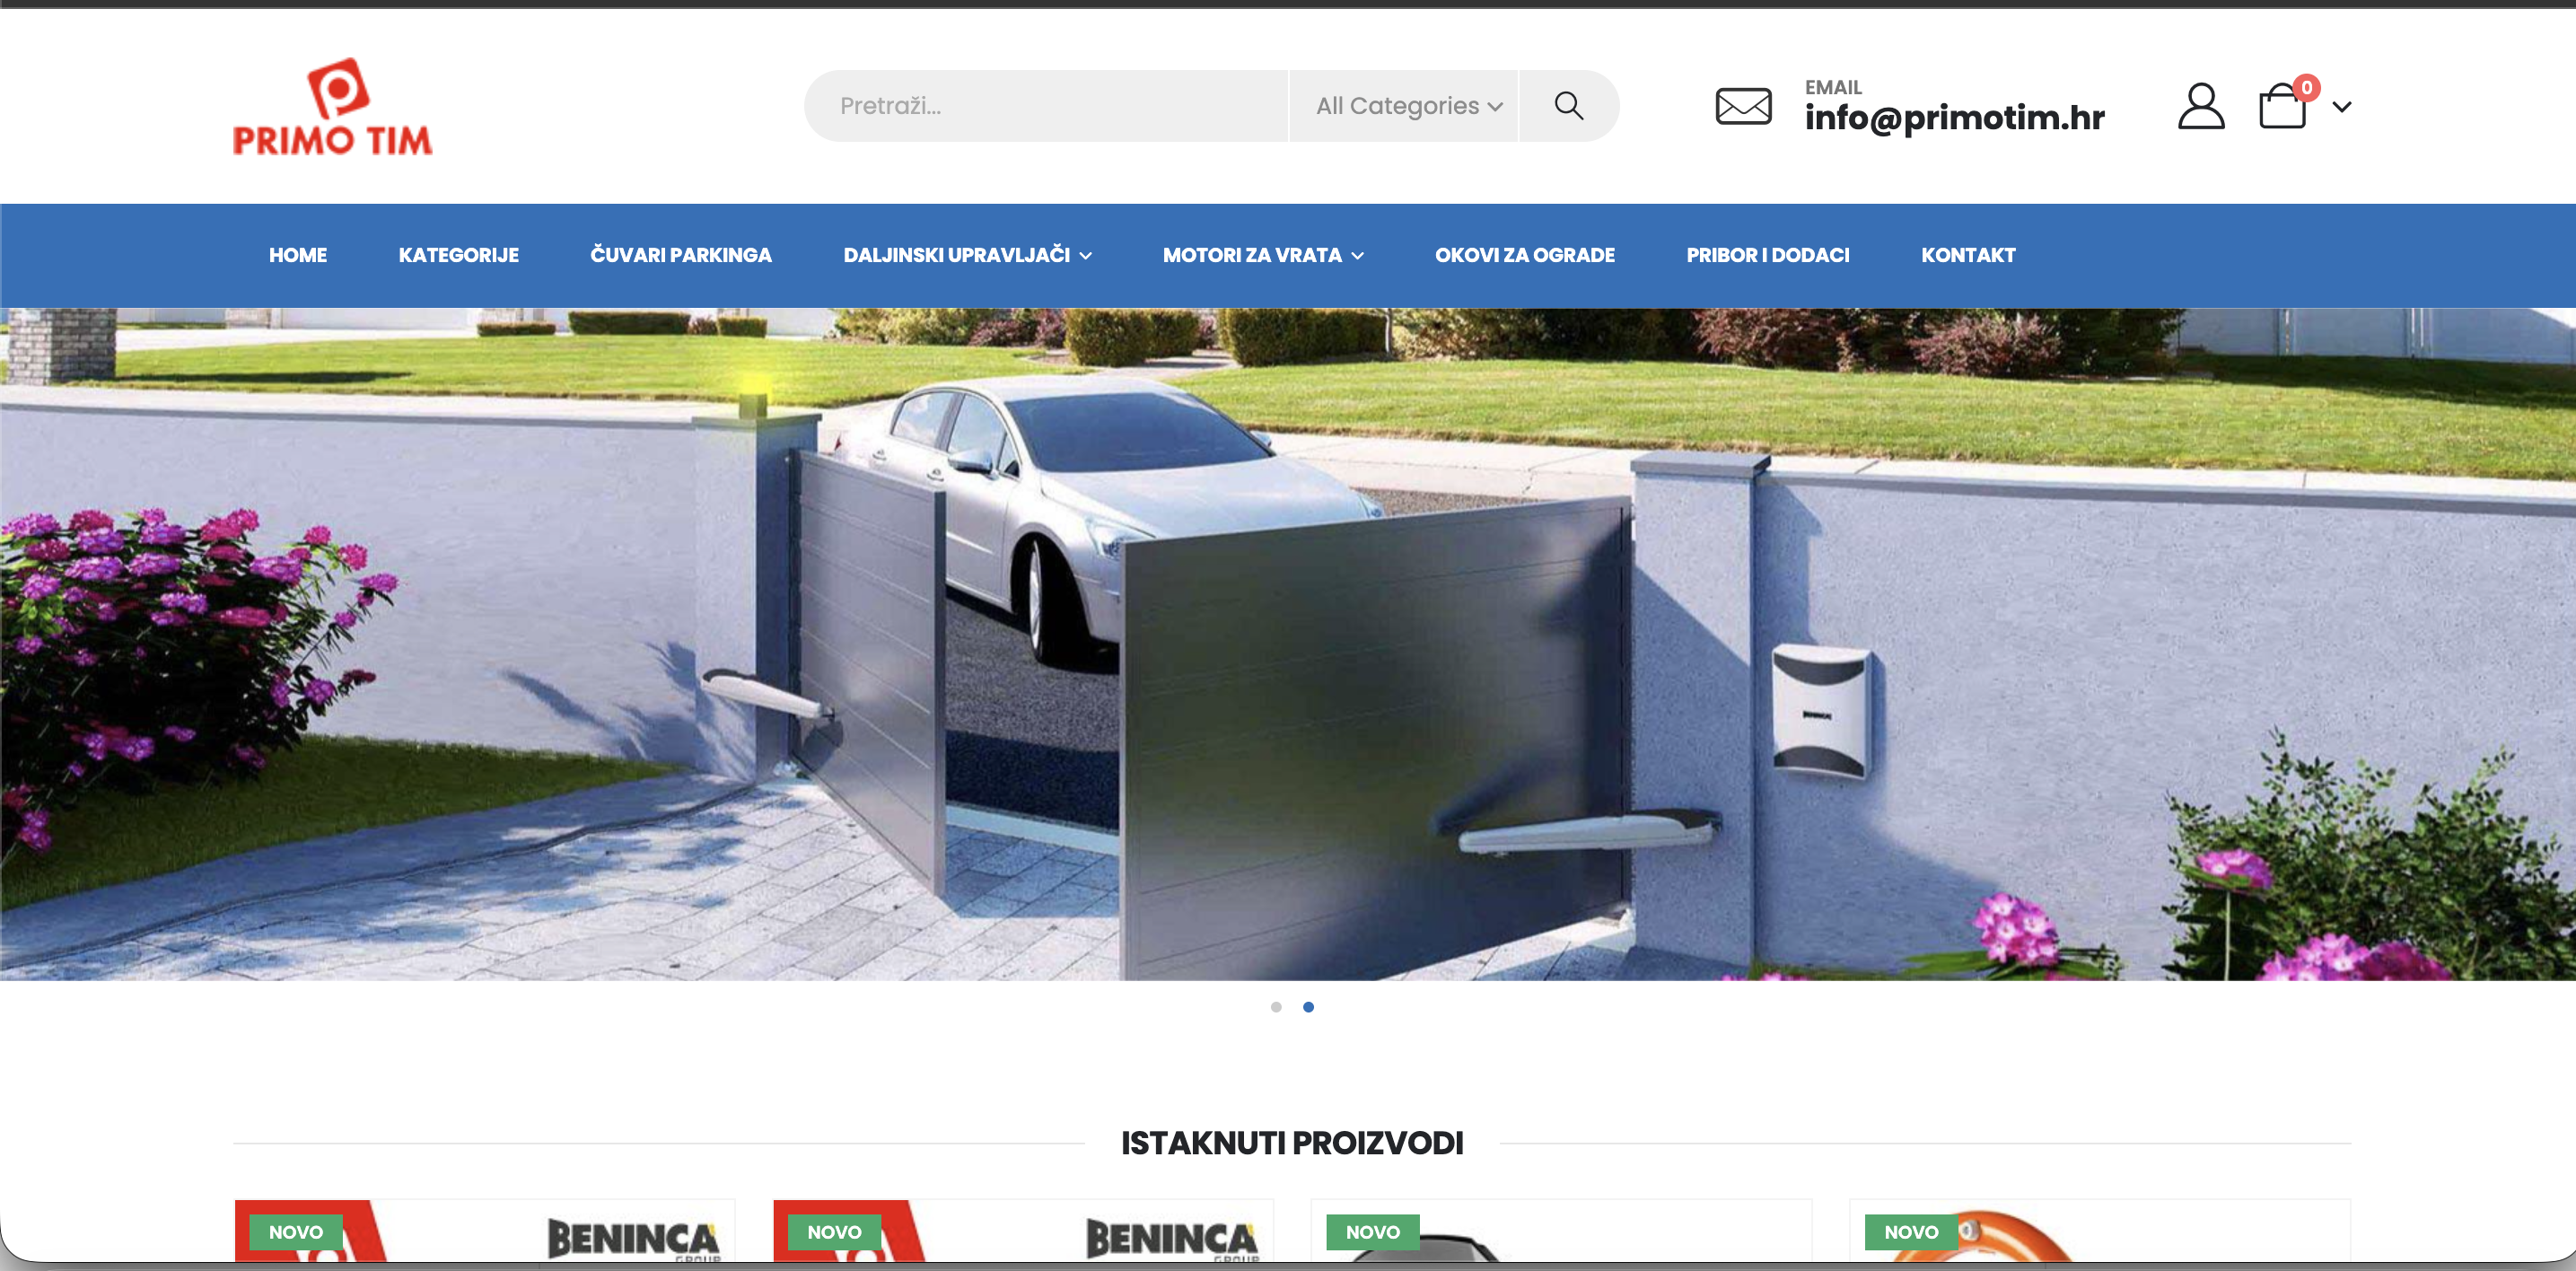The image size is (2576, 1271).
Task: Open the Motori za vrata menu item
Action: tap(1252, 255)
